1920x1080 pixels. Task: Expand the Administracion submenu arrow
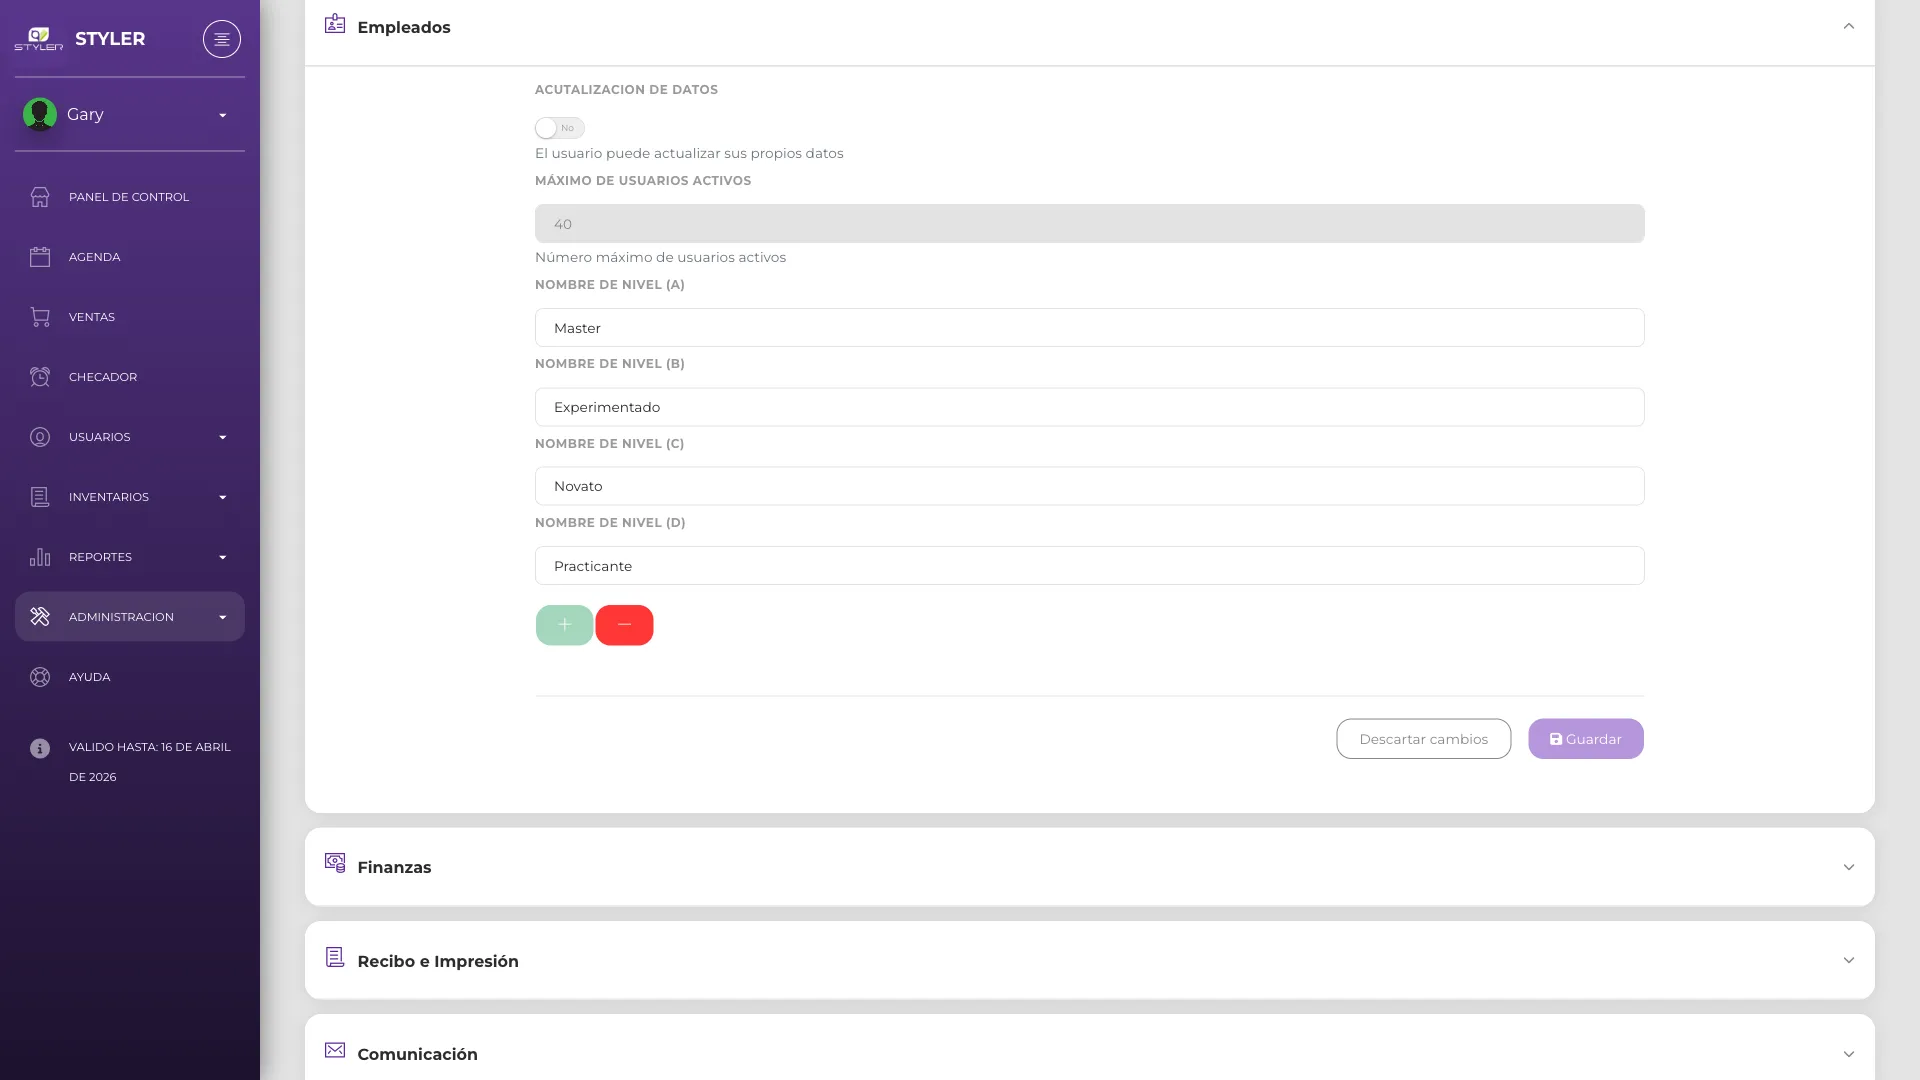pos(223,617)
